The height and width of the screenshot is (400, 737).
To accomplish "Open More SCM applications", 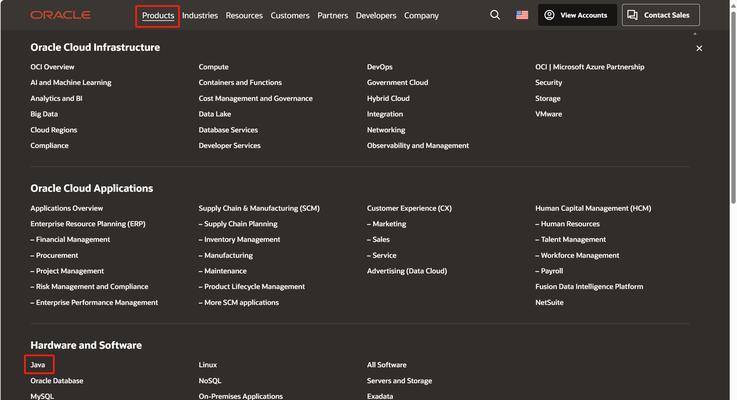I will pyautogui.click(x=239, y=302).
